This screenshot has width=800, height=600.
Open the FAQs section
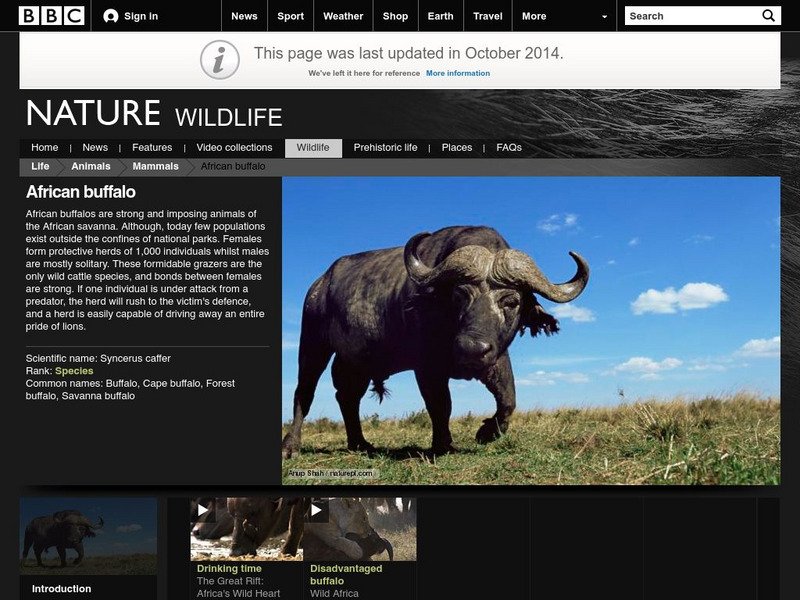508,146
